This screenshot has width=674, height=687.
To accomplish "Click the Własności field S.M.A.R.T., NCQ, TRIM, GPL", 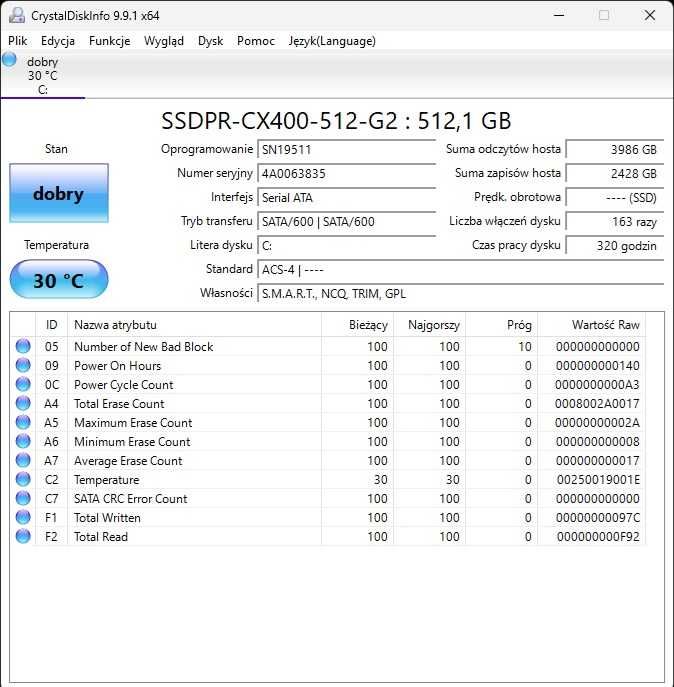I will [461, 294].
